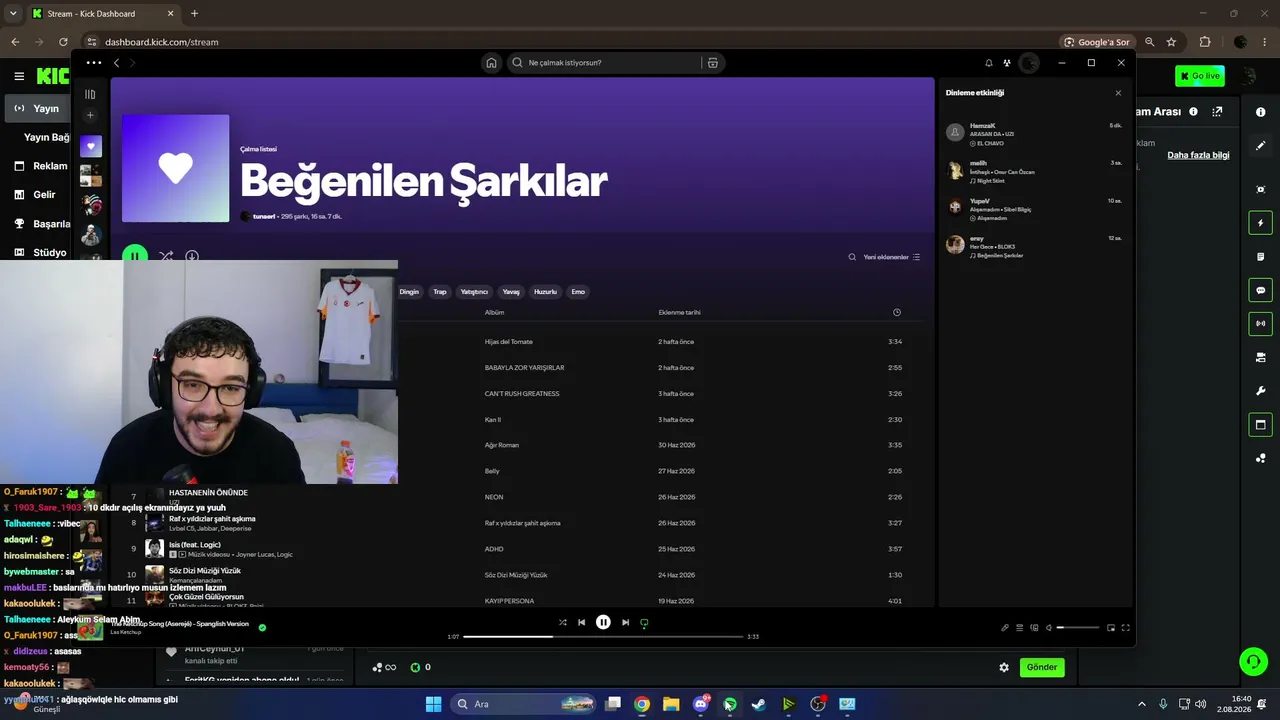Click the green Go live button
Screen dimensions: 1280x720
coord(1200,76)
